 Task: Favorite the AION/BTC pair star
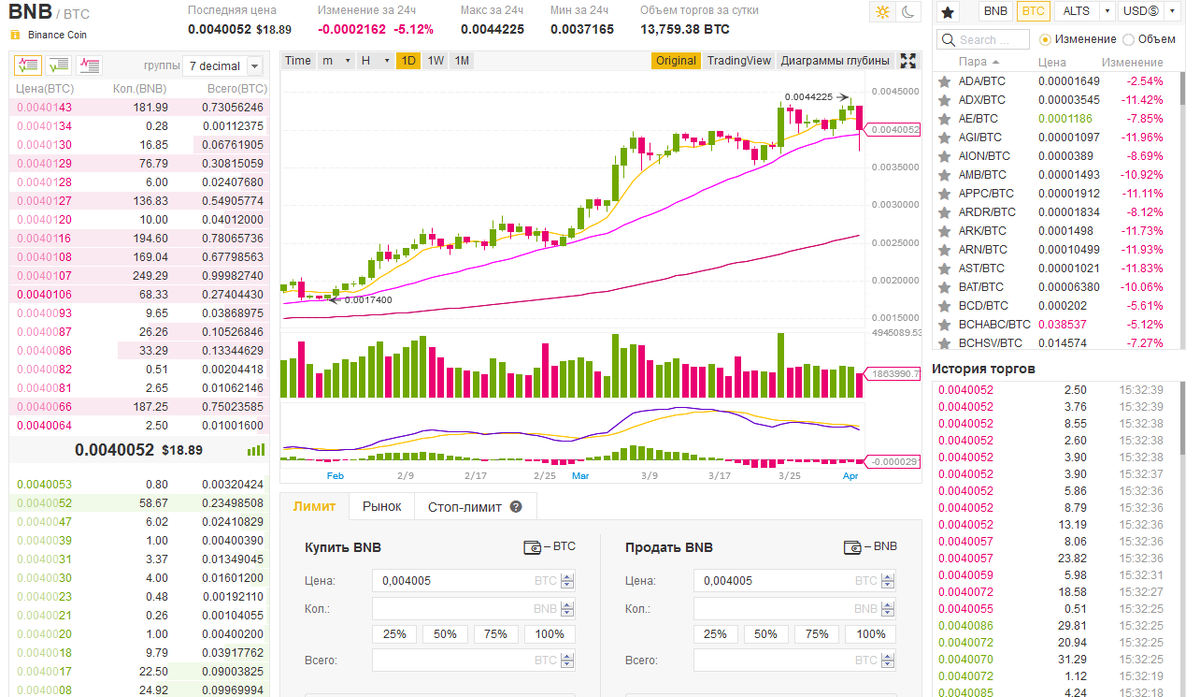[x=943, y=156]
